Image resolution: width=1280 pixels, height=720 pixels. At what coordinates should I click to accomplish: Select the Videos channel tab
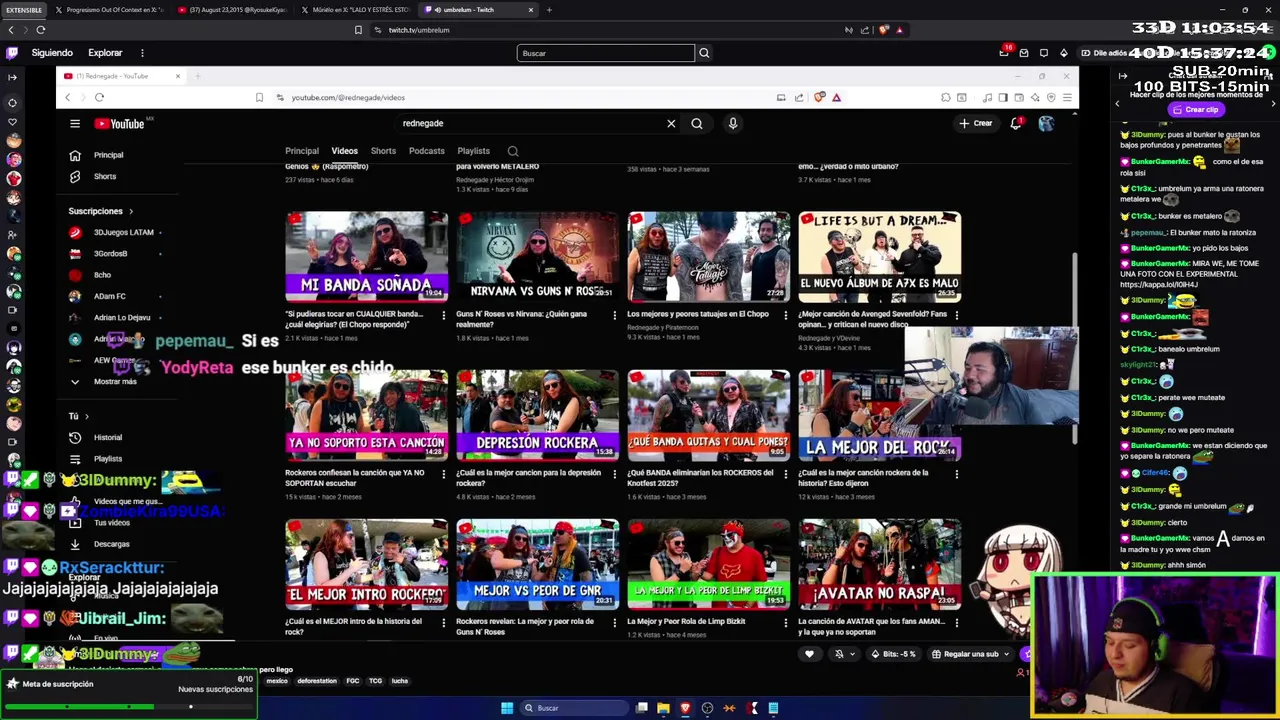pos(345,151)
